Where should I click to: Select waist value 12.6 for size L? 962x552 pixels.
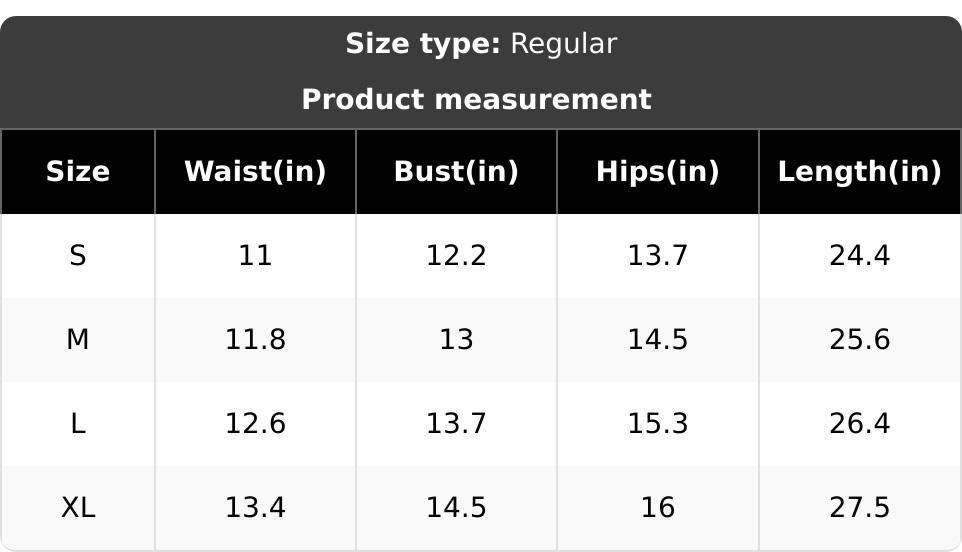click(255, 424)
